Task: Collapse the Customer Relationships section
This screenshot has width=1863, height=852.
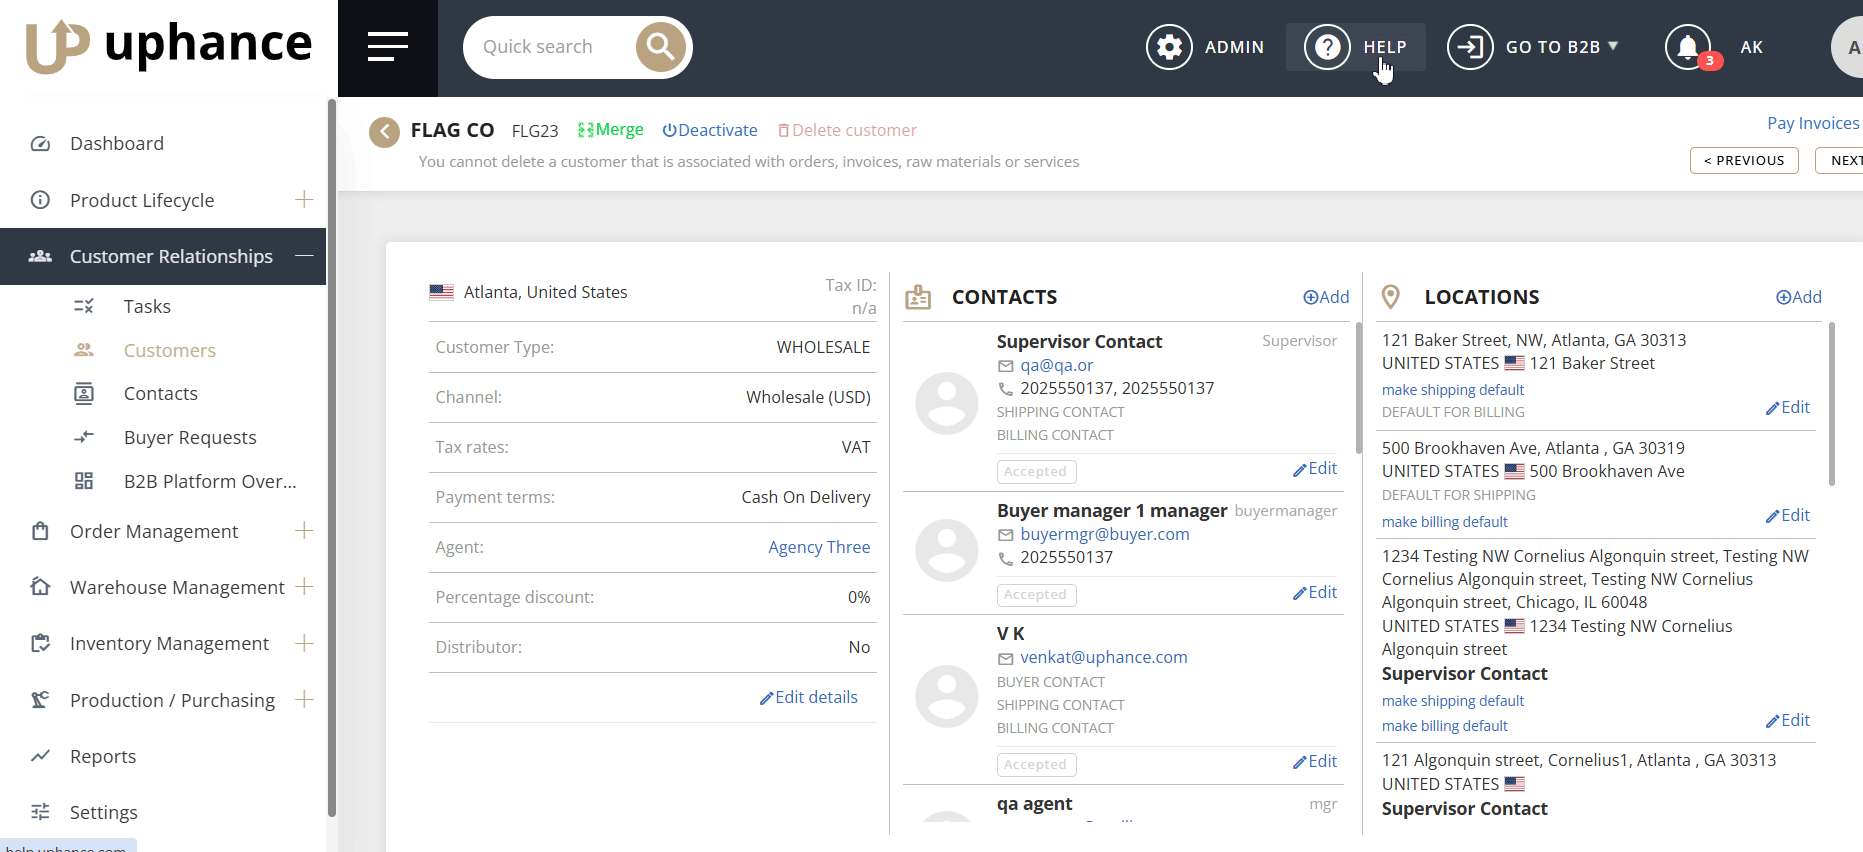Action: pos(304,256)
